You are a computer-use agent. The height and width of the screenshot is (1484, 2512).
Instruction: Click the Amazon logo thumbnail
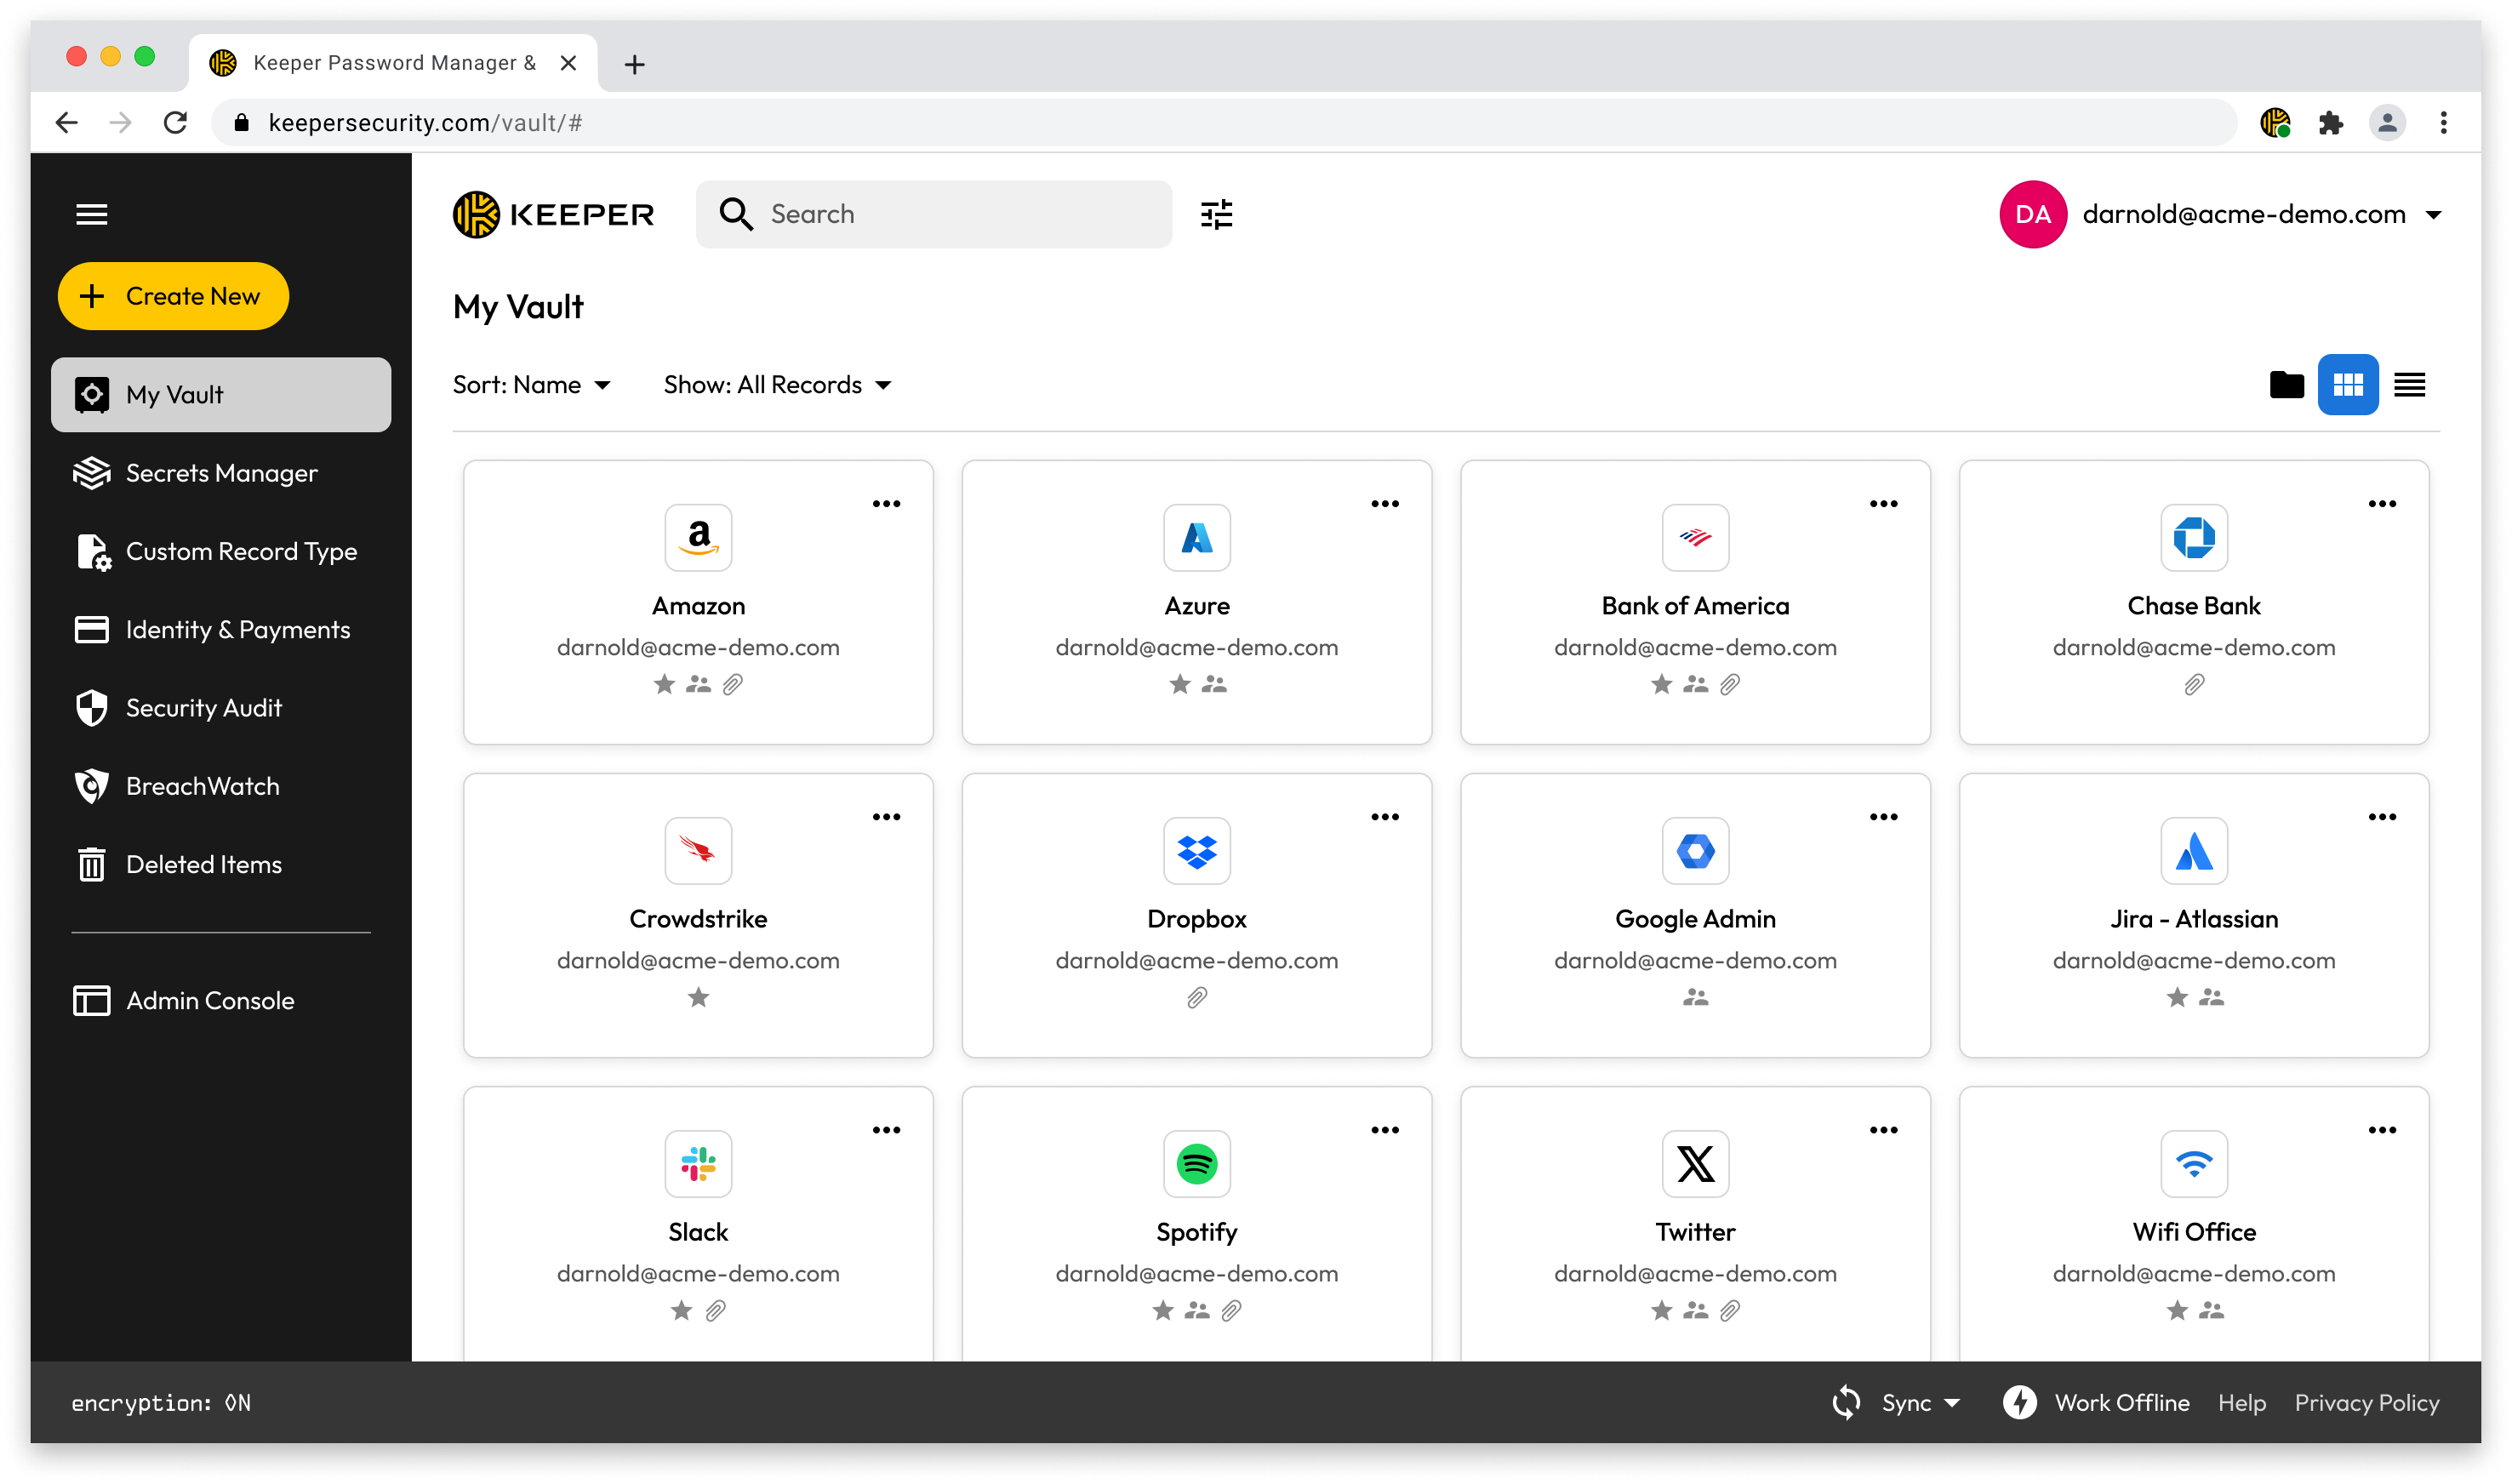pos(698,537)
